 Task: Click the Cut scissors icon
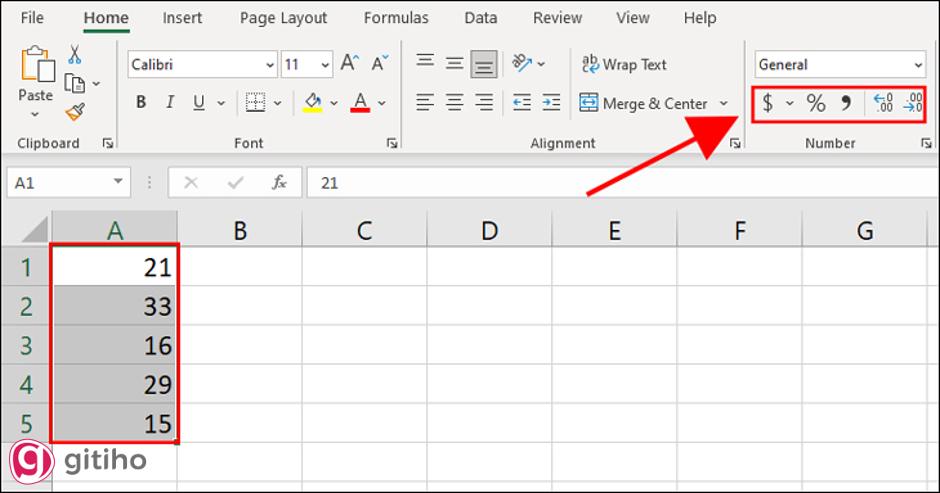74,55
